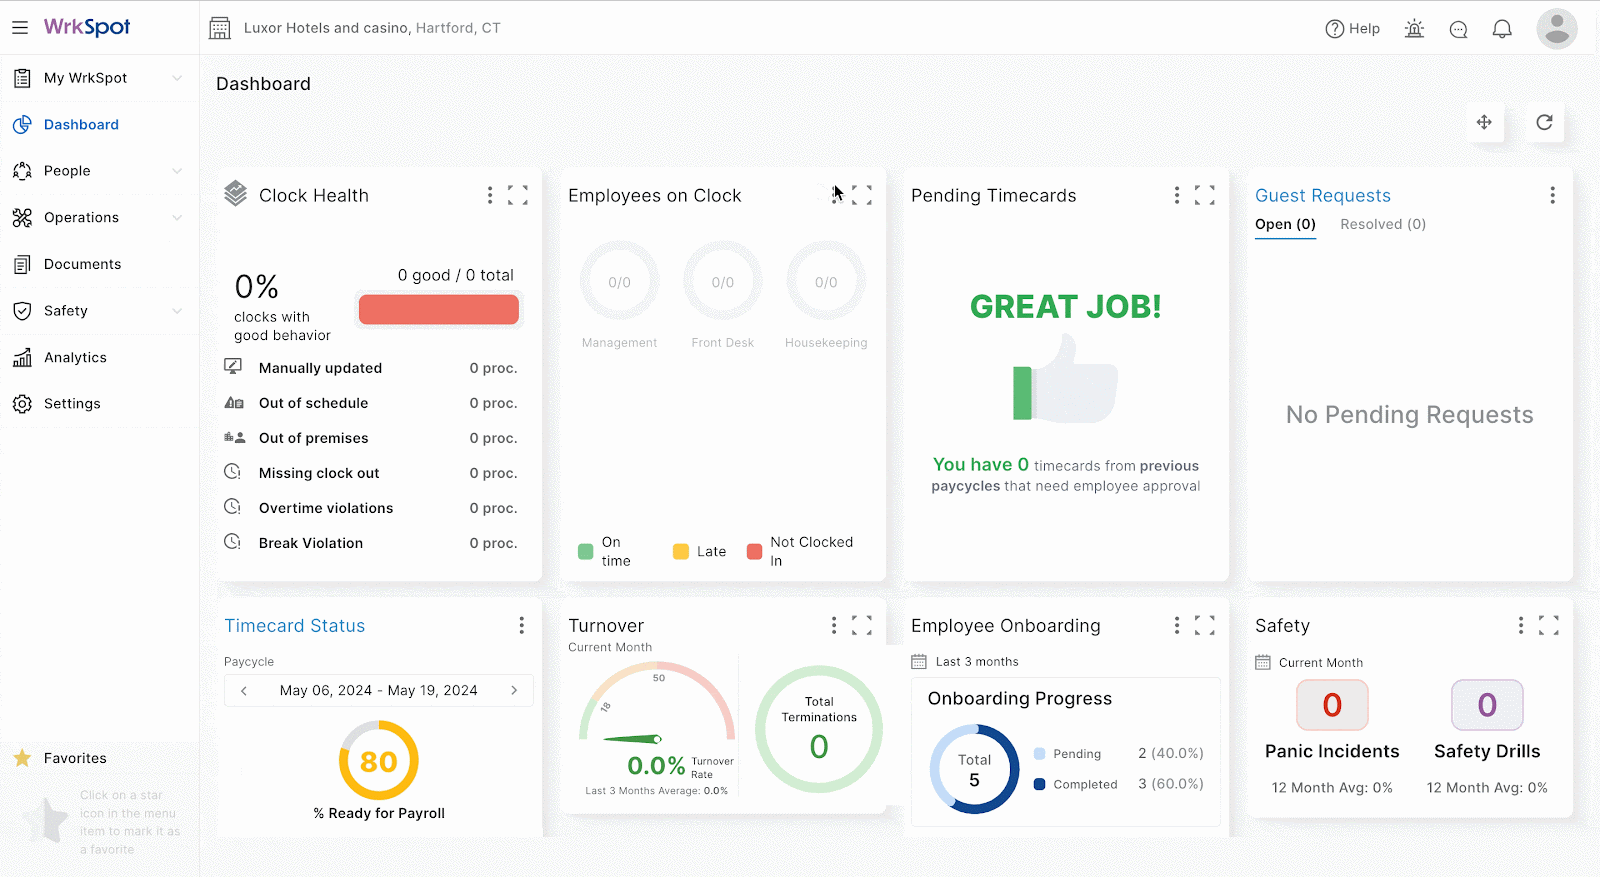
Task: Open the chat messages icon
Action: click(1458, 29)
